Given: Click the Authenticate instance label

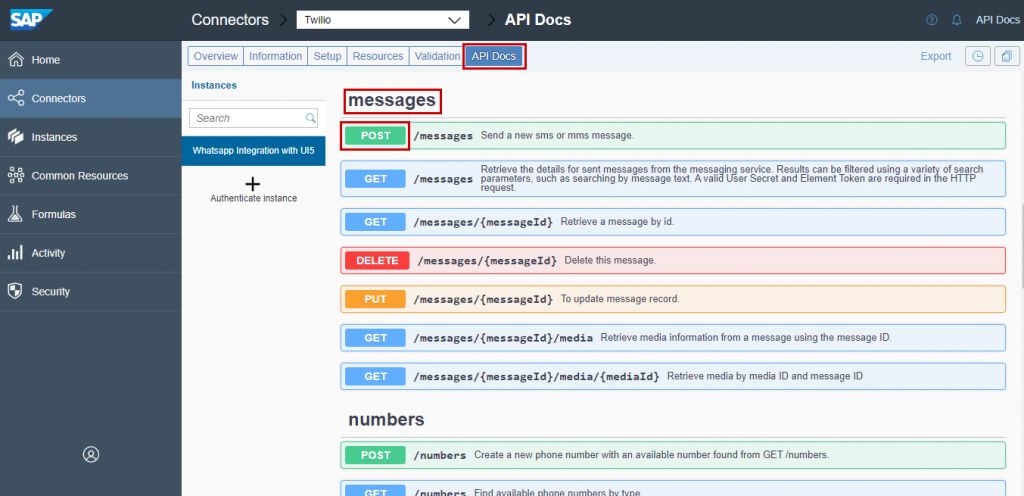Looking at the screenshot, I should click(253, 198).
